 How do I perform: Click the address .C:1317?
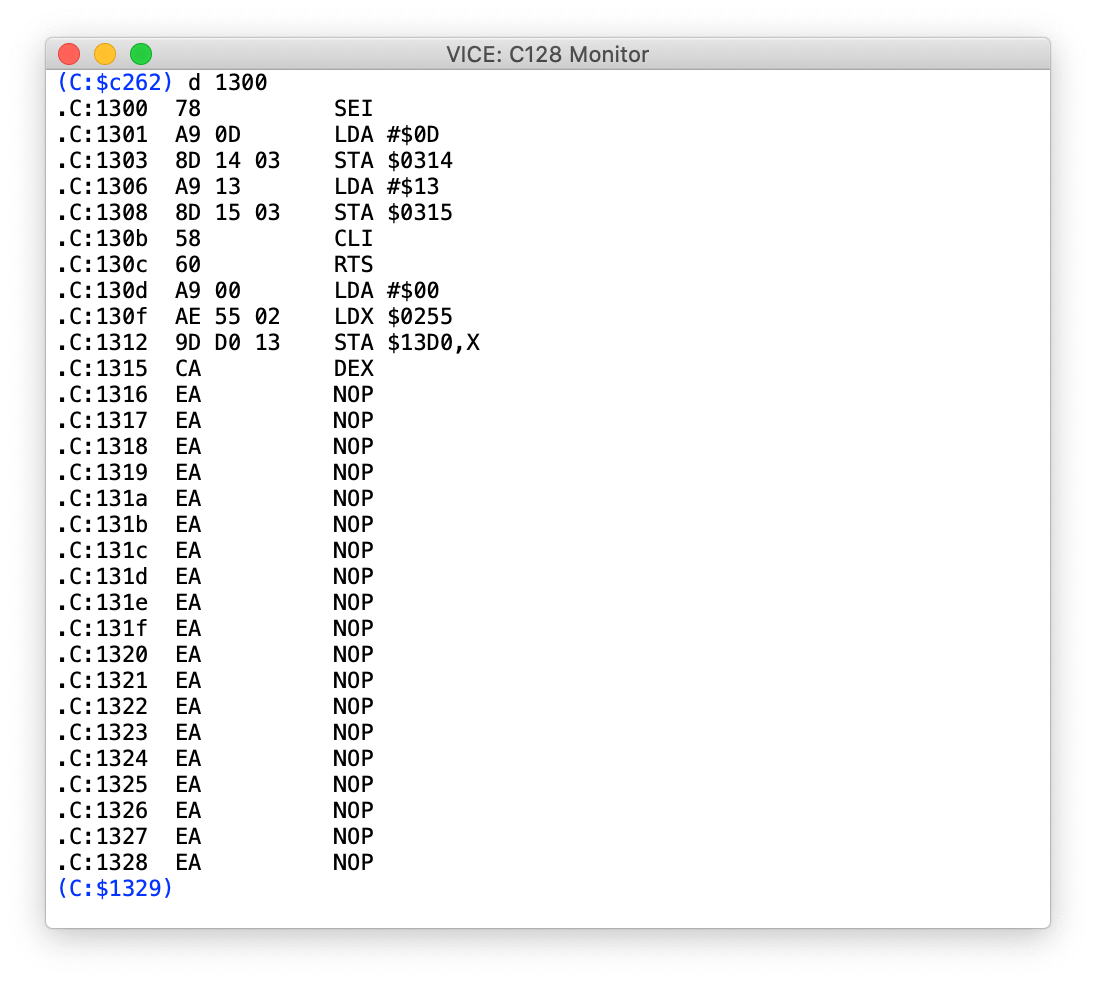103,420
